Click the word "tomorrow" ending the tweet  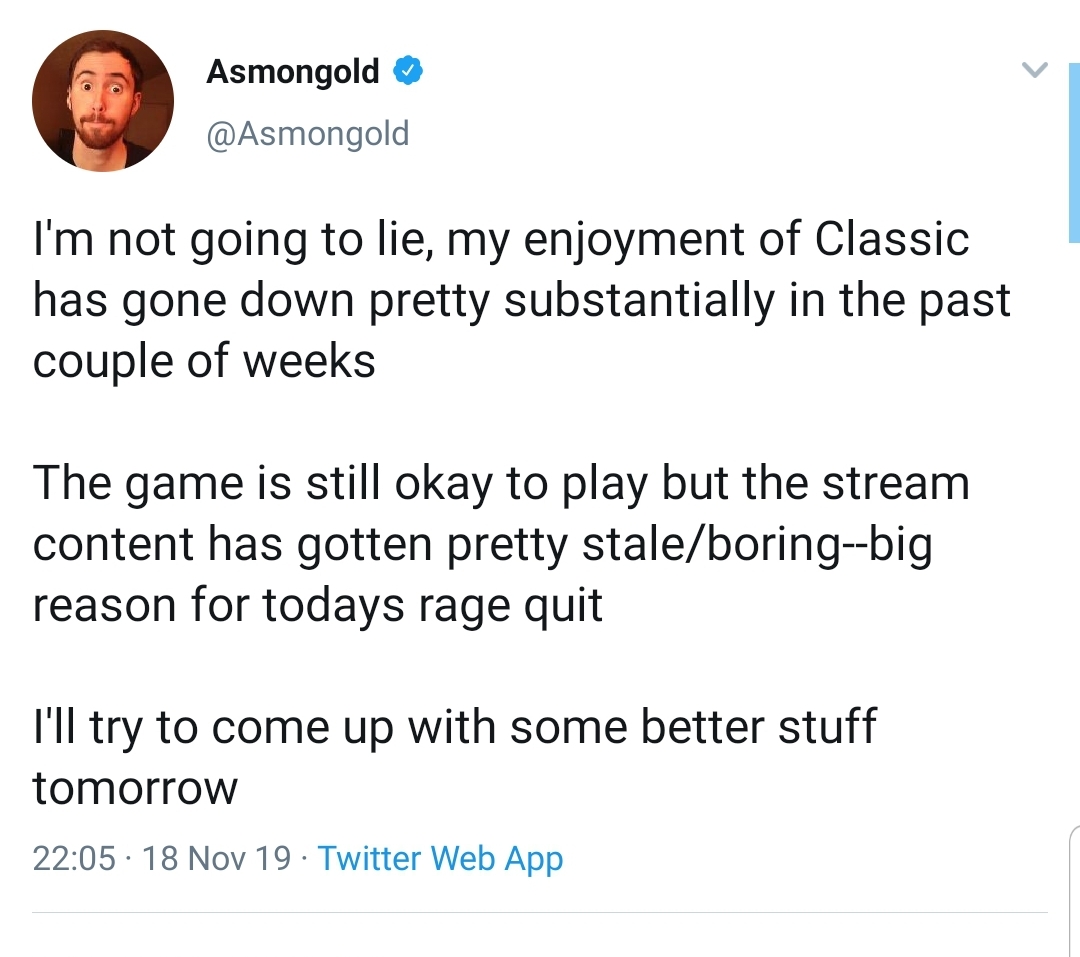[x=135, y=789]
